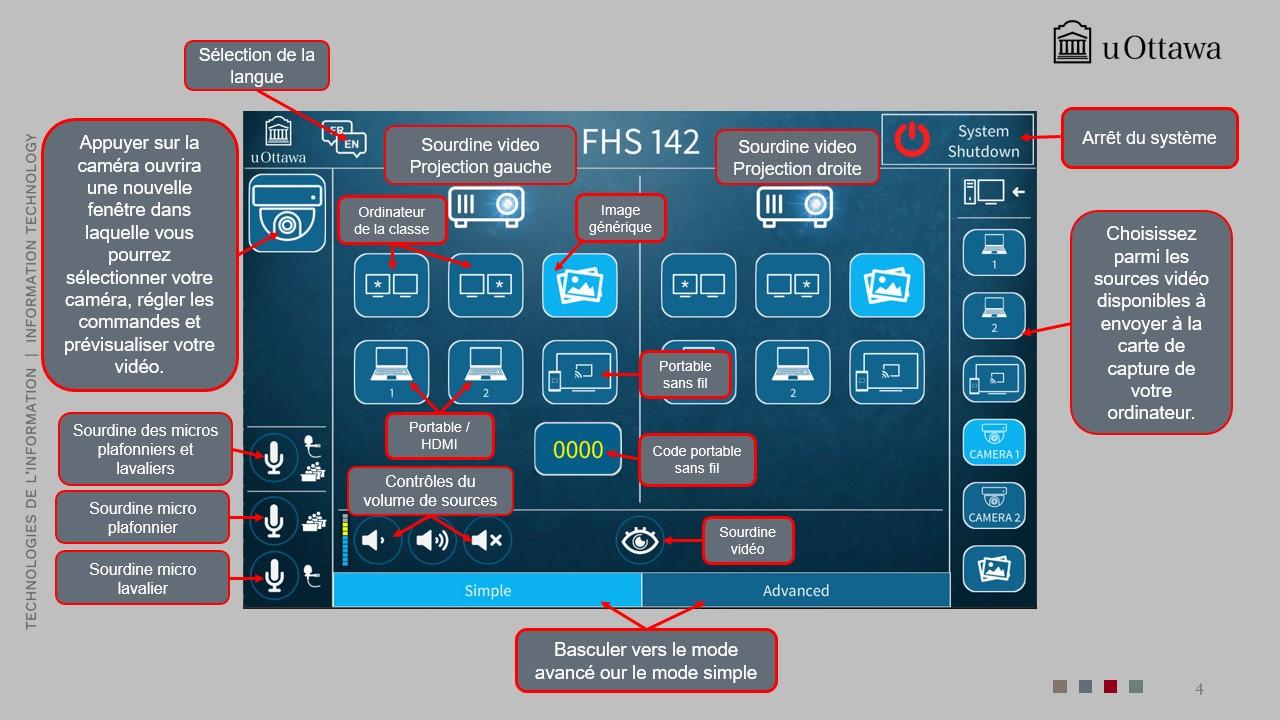Raise the source volume

tap(432, 541)
